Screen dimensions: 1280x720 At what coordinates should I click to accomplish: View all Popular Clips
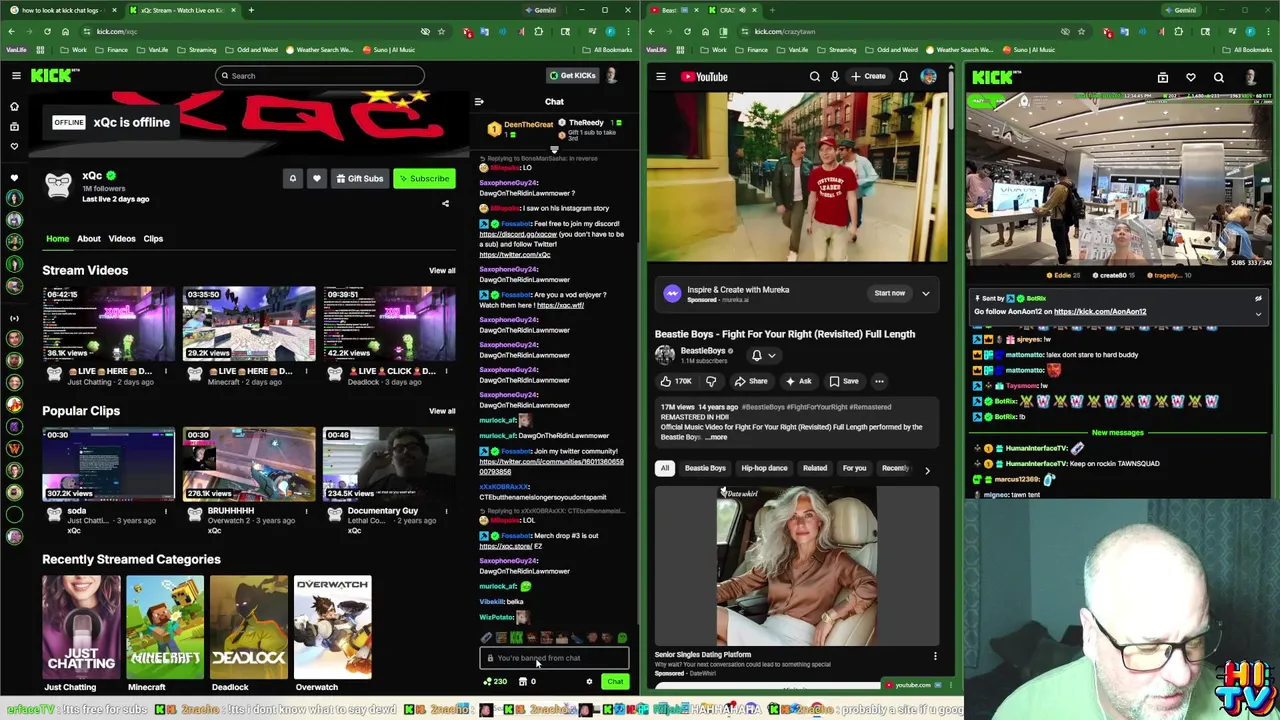point(442,411)
